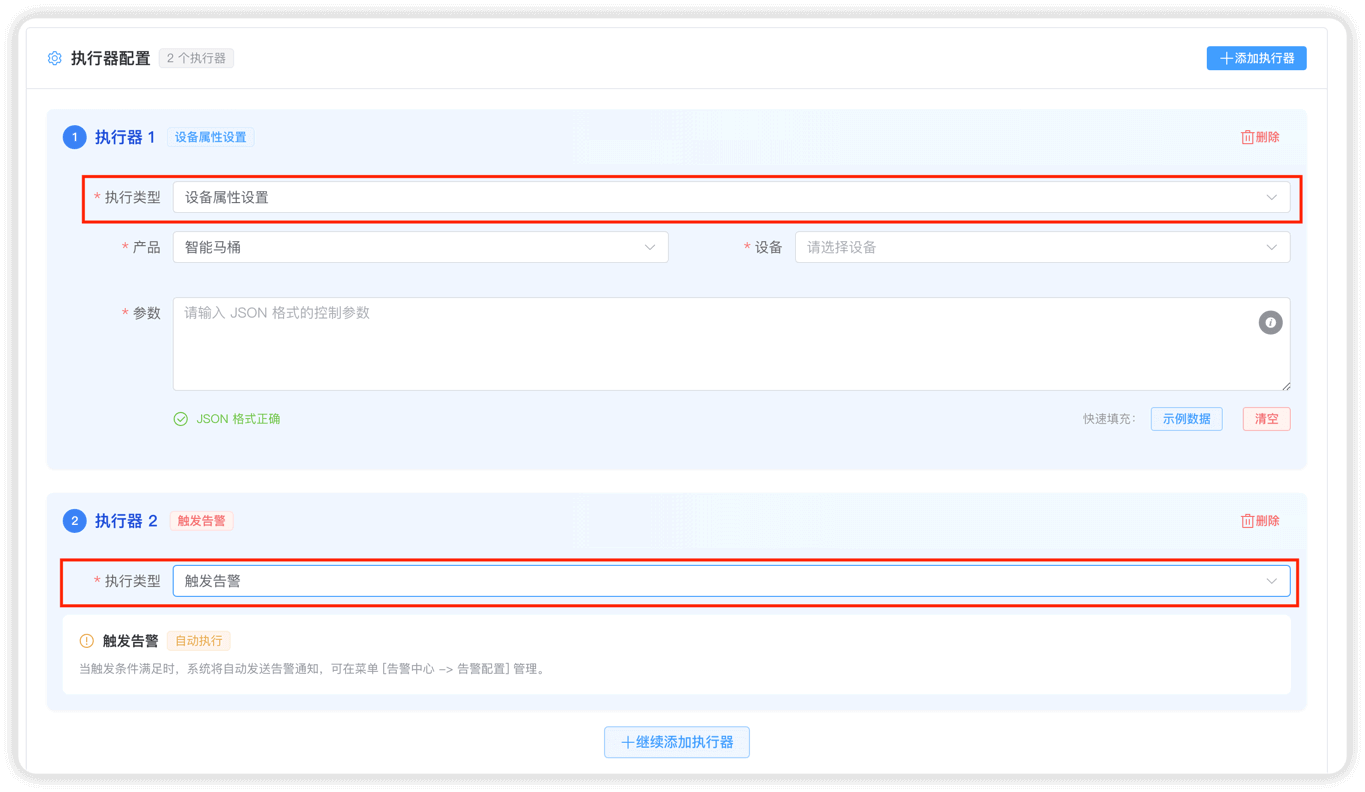Open the 设备 dropdown 请选择设备
This screenshot has width=1365, height=792.
(1041, 247)
